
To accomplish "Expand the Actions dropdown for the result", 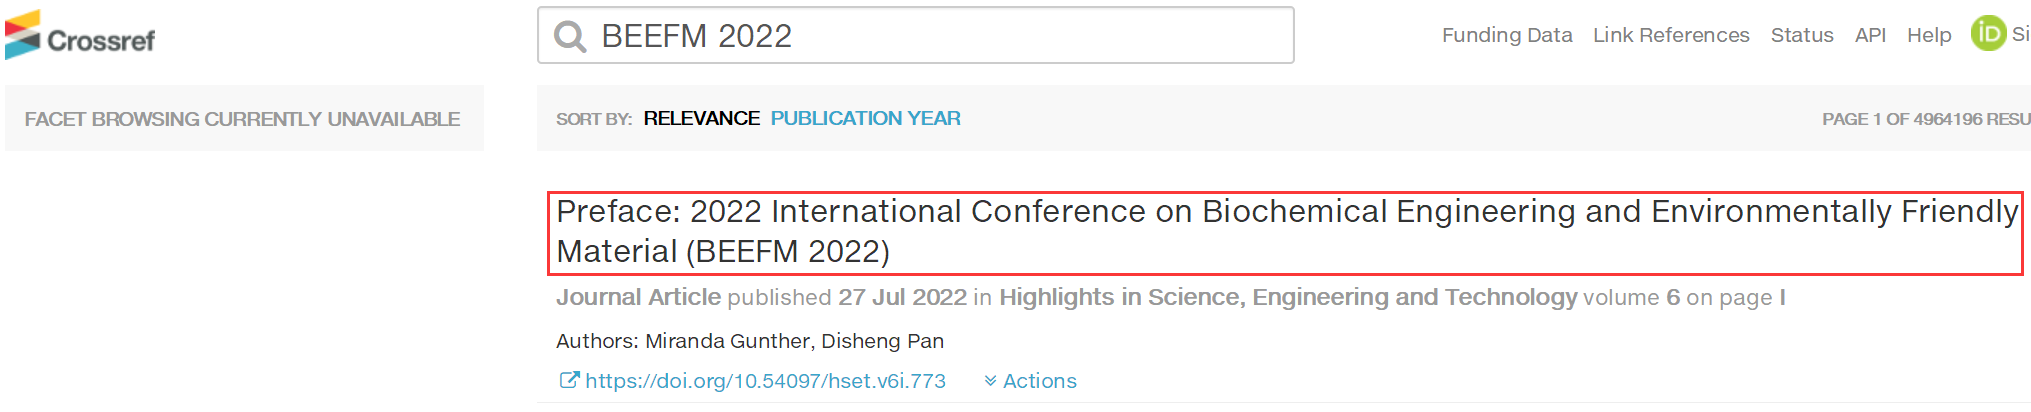I will coord(1030,381).
